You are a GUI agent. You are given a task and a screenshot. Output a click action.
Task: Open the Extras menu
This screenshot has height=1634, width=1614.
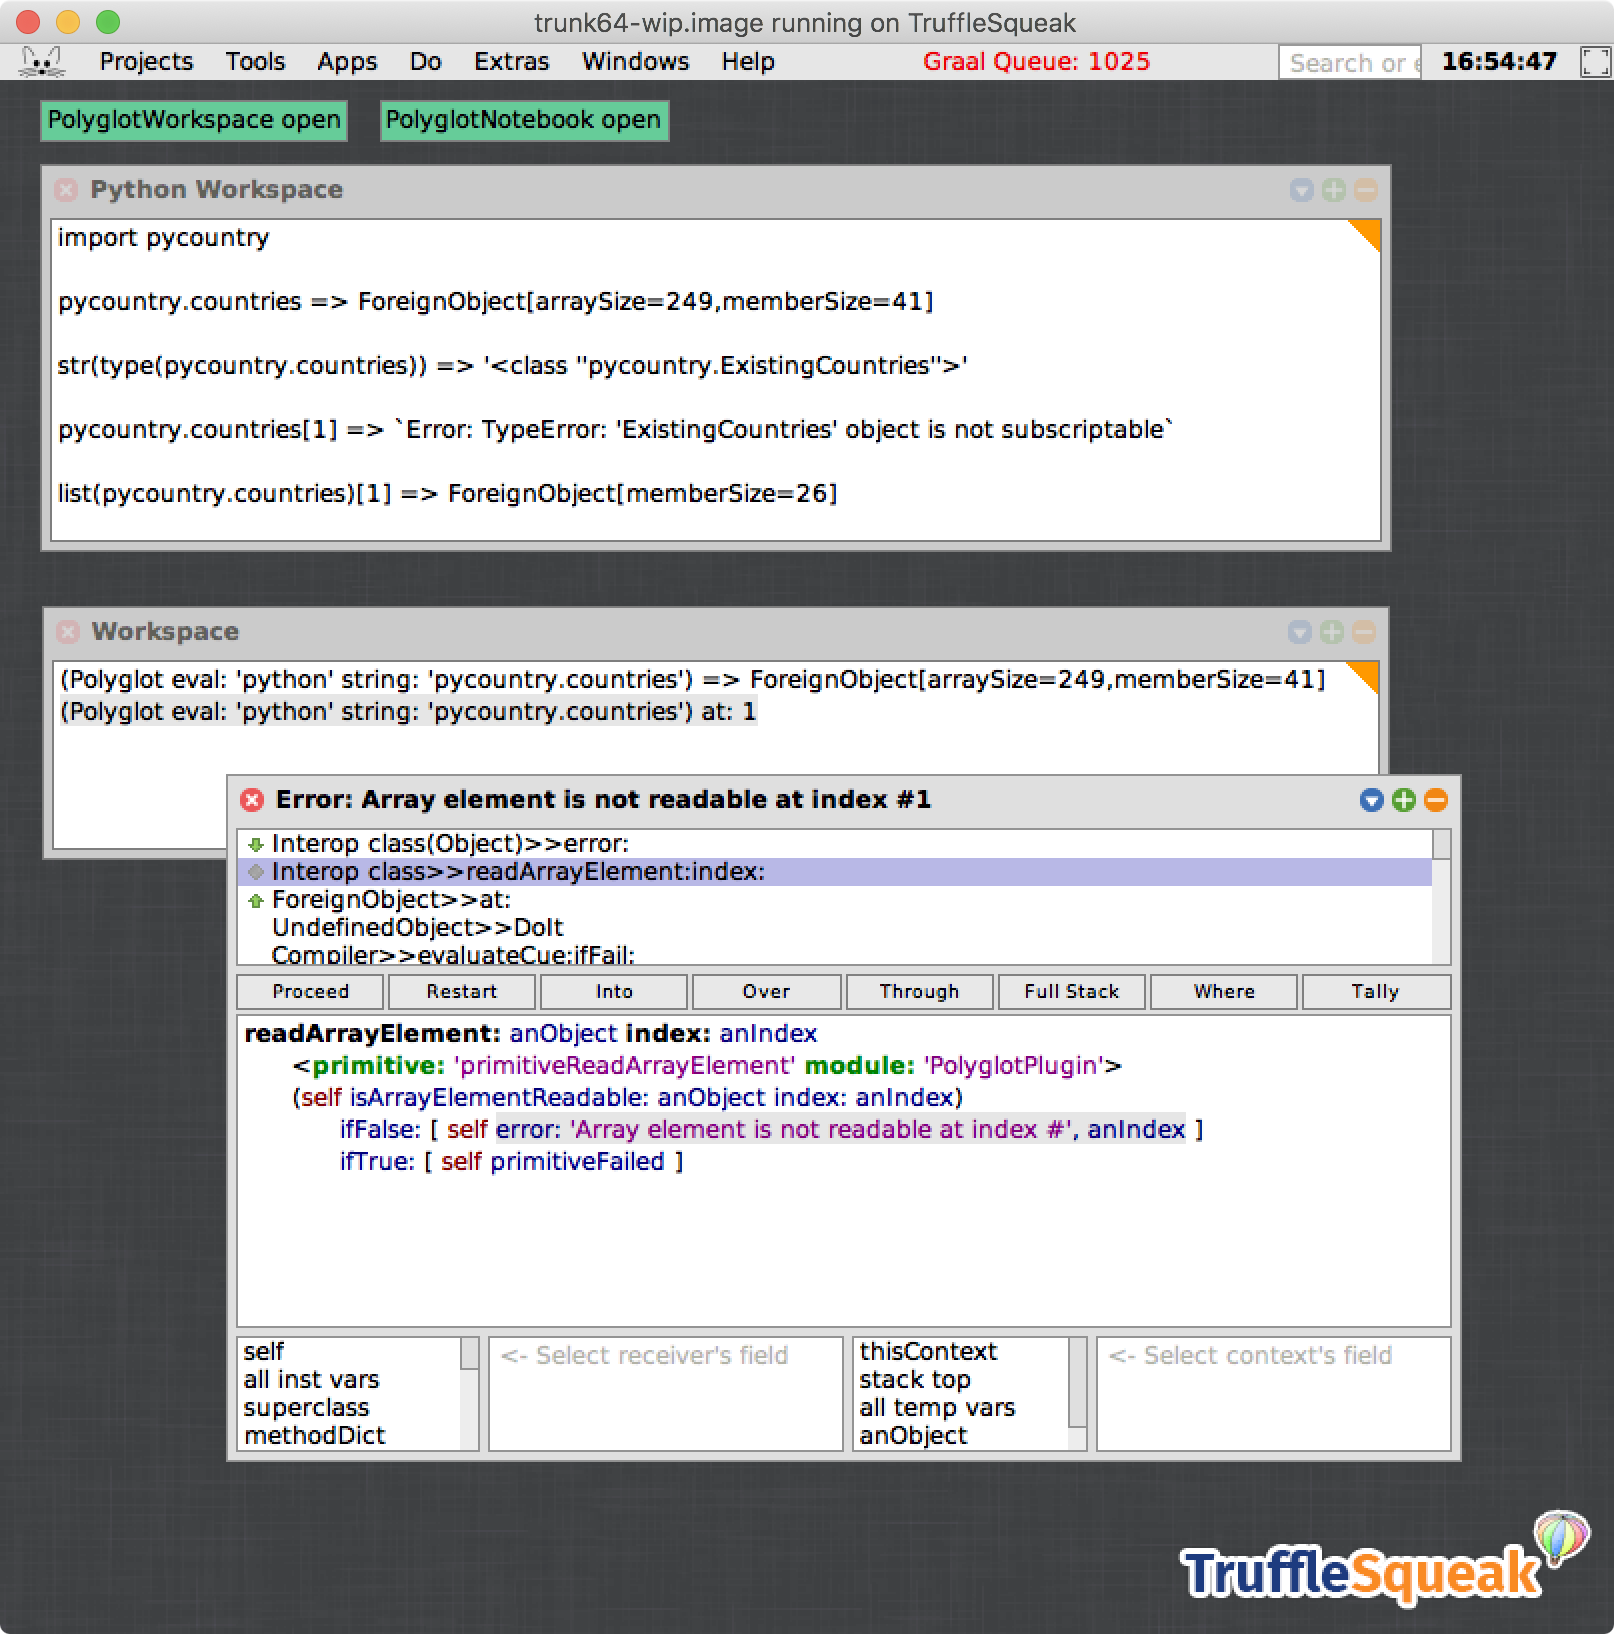[511, 62]
